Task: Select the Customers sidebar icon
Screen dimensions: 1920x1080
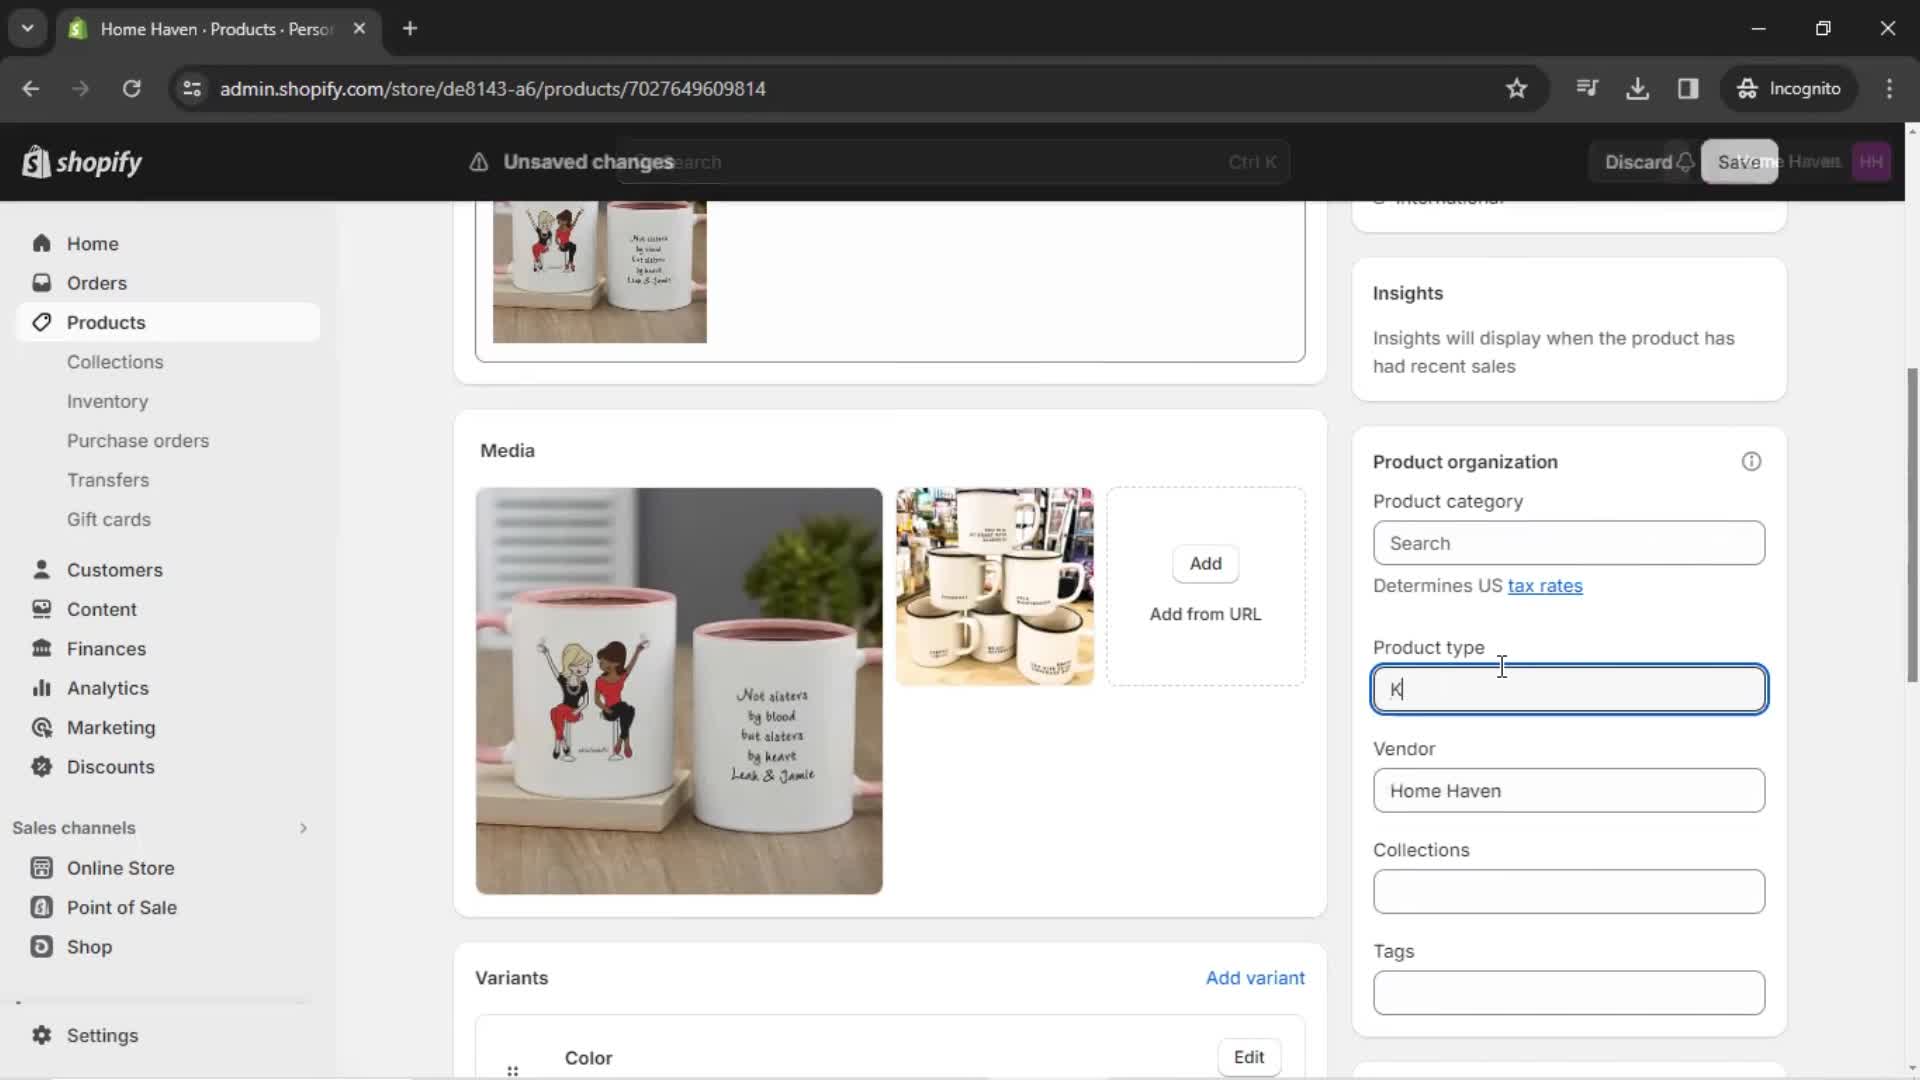Action: [x=41, y=570]
